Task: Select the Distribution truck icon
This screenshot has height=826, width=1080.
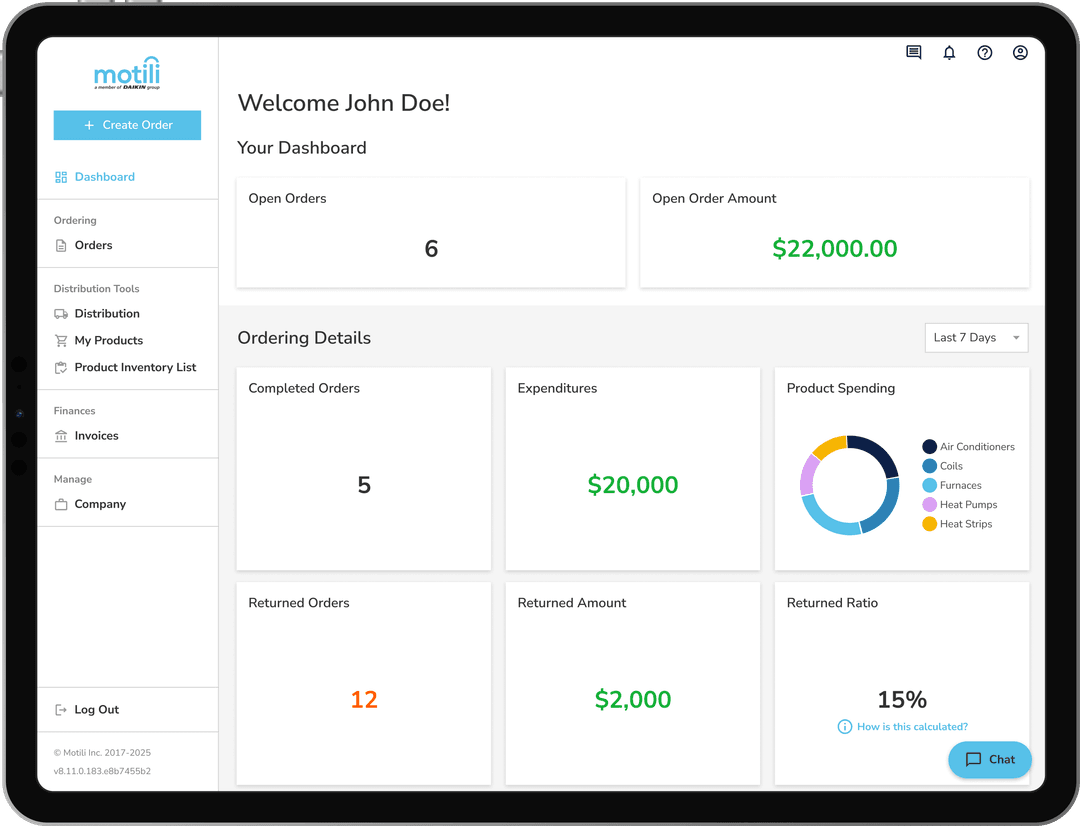Action: point(60,313)
